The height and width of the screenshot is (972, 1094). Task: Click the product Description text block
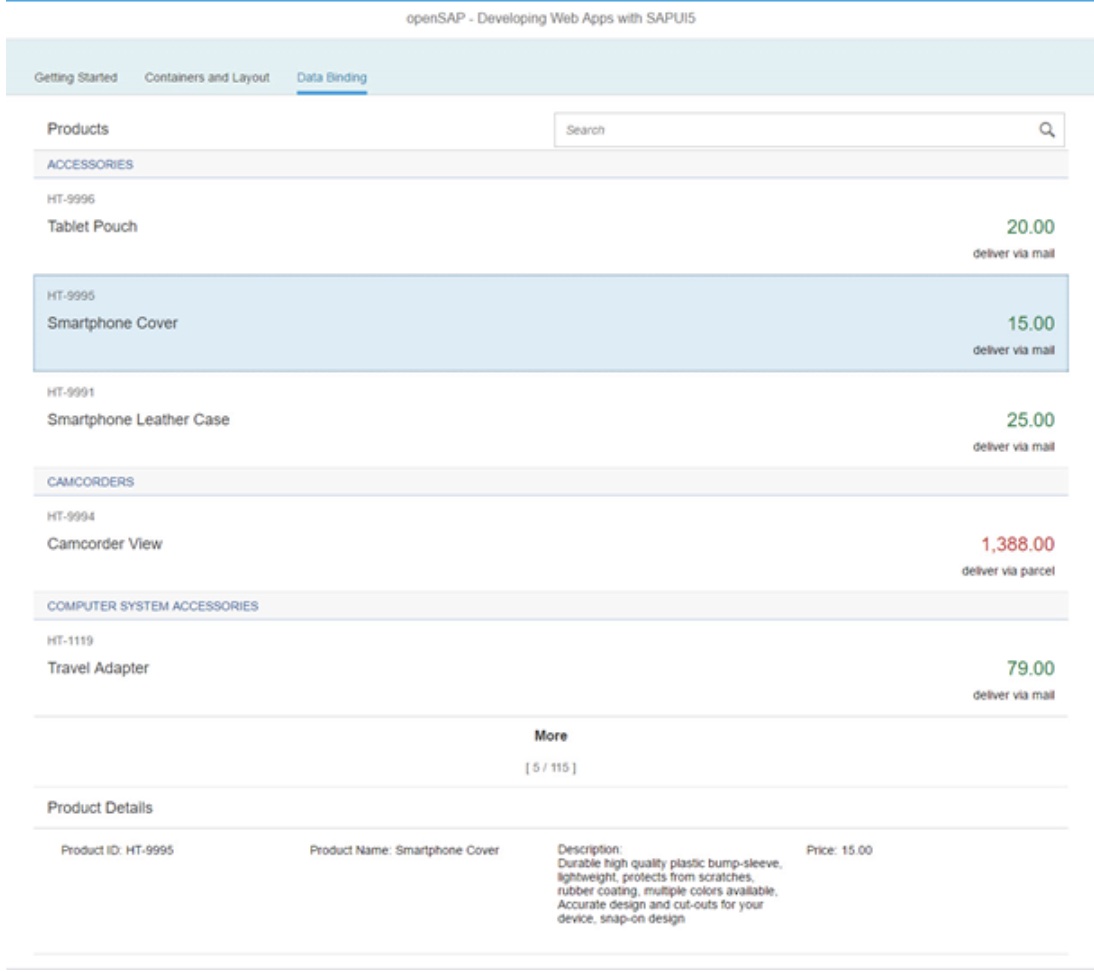point(670,884)
